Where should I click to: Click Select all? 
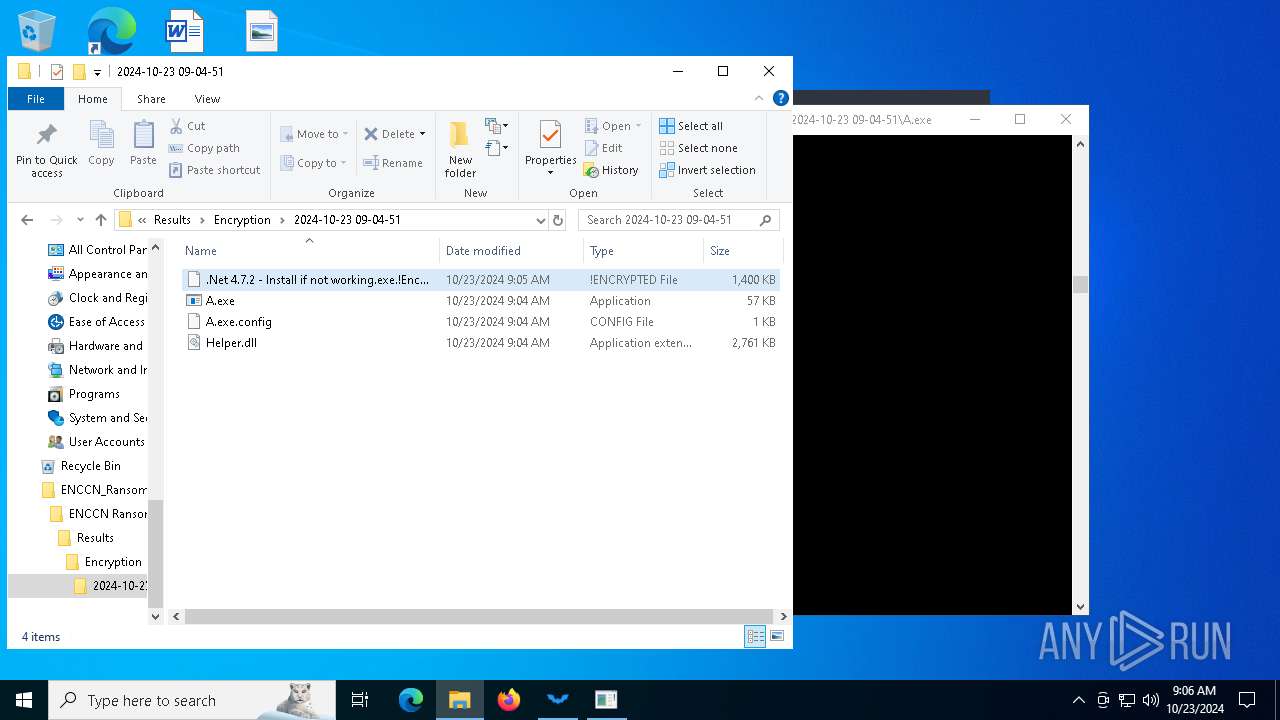(691, 126)
